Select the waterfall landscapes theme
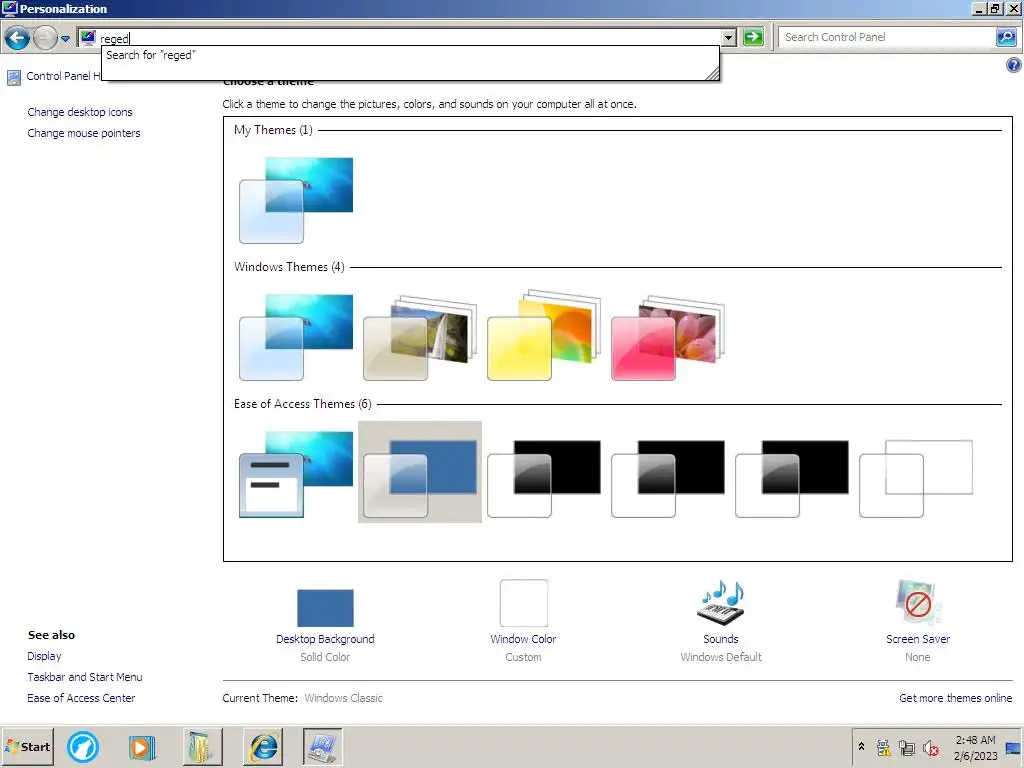 pos(420,337)
